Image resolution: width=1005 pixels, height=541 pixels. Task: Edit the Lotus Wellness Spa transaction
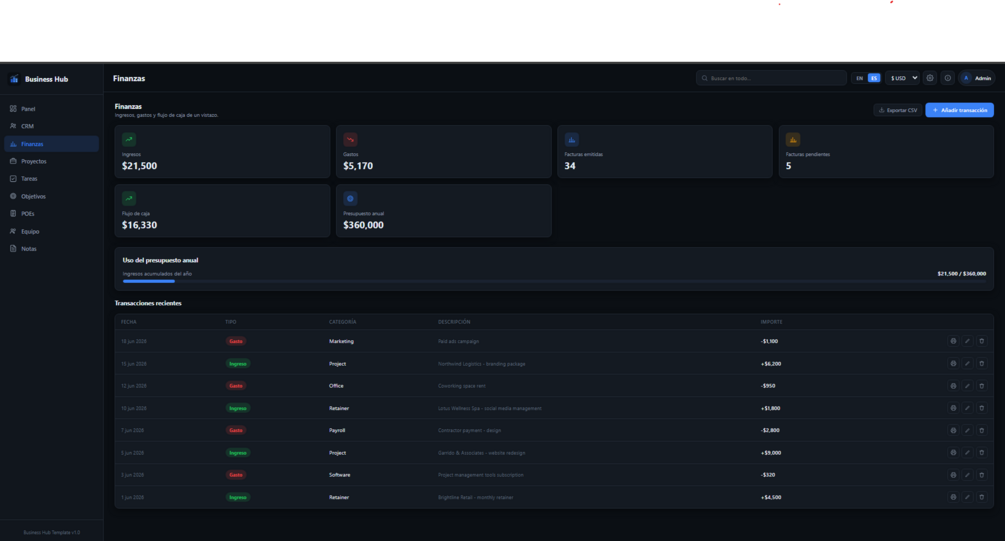967,408
